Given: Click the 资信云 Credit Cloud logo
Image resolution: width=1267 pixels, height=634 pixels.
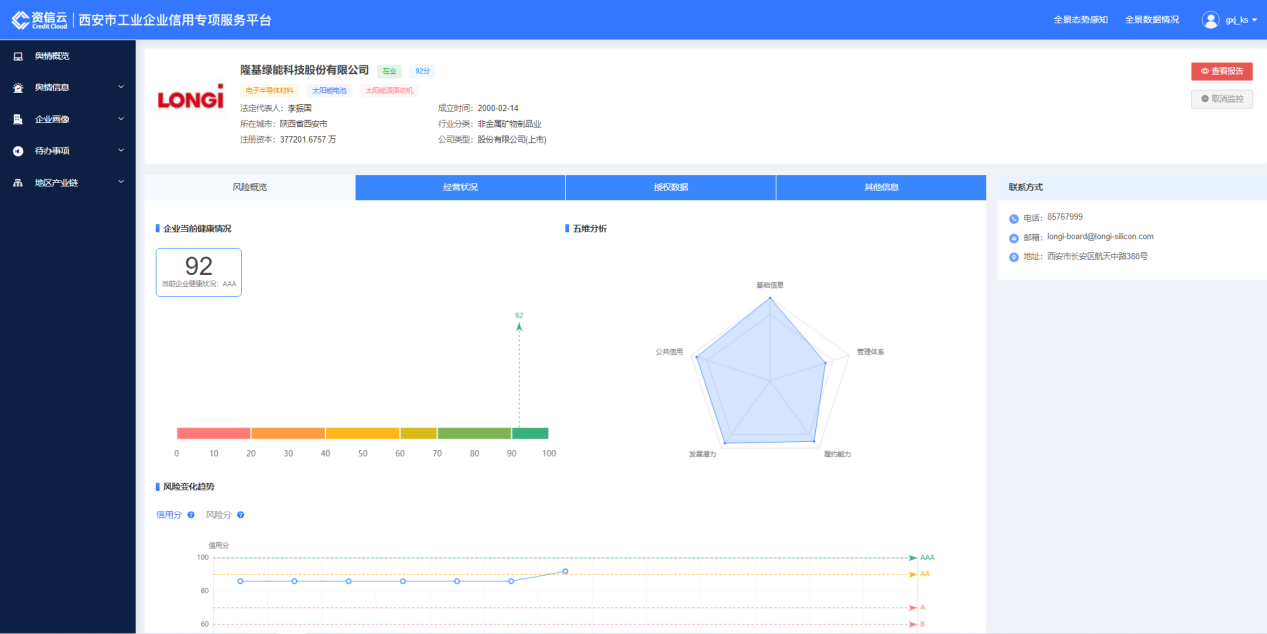Looking at the screenshot, I should (x=38, y=20).
